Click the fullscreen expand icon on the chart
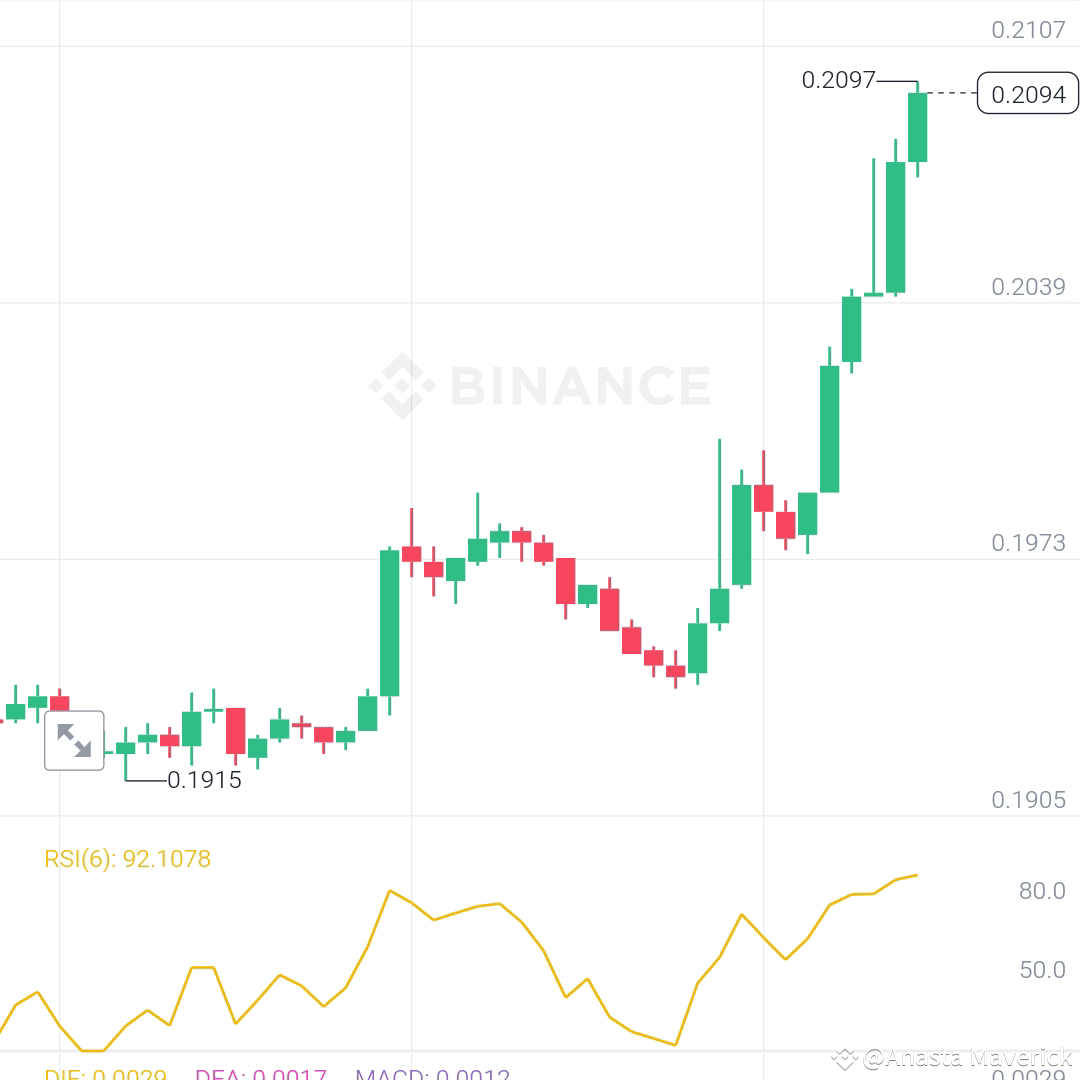Screen dimensions: 1080x1080 pos(74,740)
